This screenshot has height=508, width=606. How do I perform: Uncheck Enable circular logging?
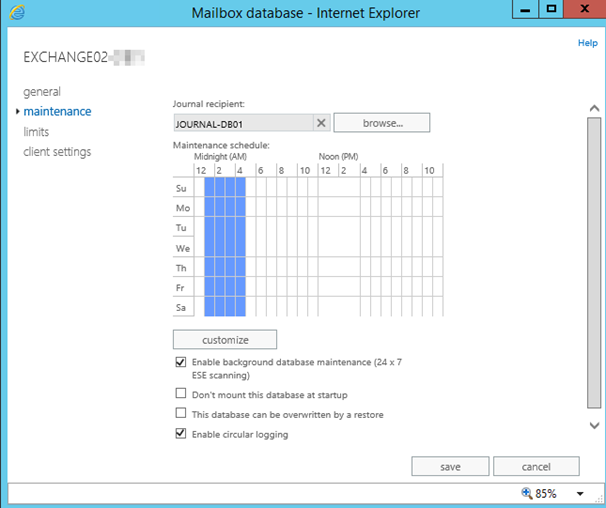[180, 433]
